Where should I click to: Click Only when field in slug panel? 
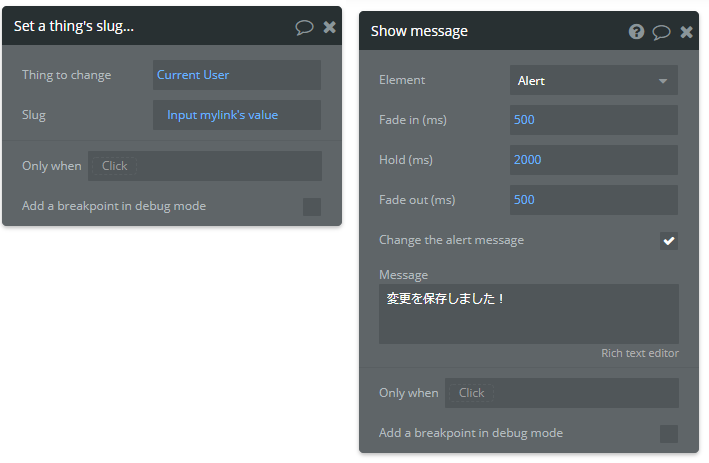[205, 166]
